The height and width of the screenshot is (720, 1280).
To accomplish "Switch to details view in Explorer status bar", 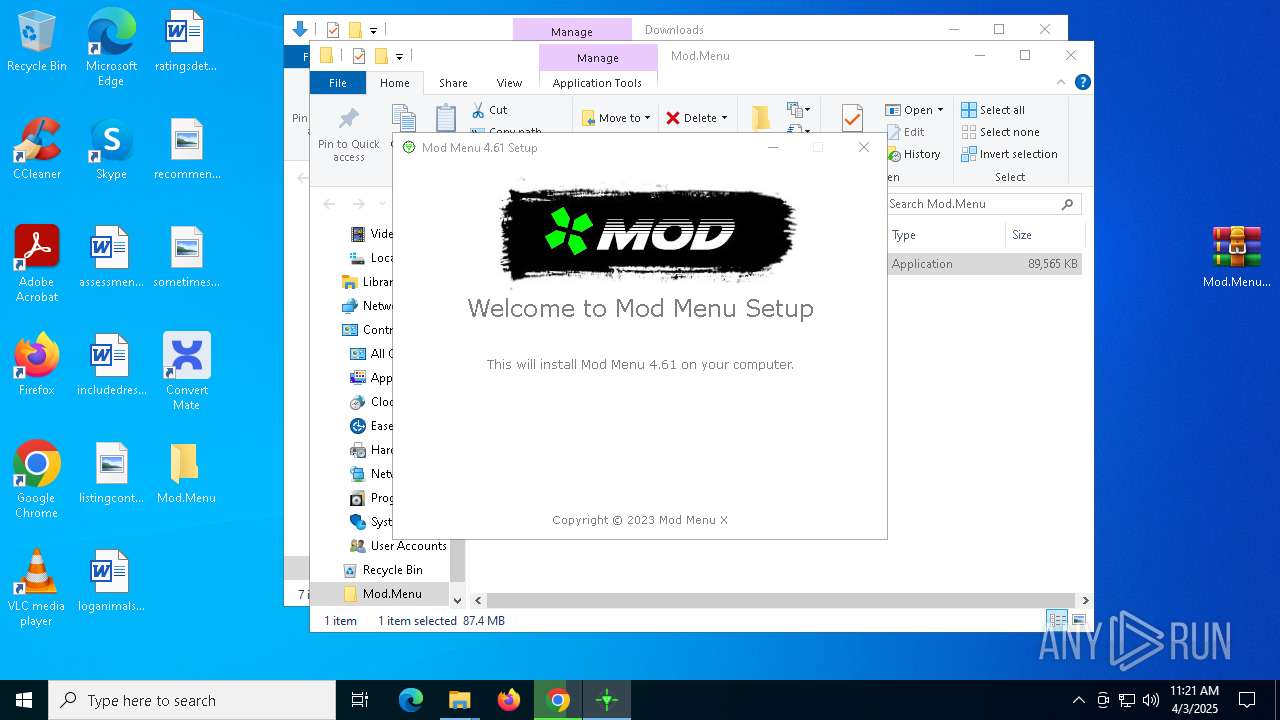I will (1057, 620).
